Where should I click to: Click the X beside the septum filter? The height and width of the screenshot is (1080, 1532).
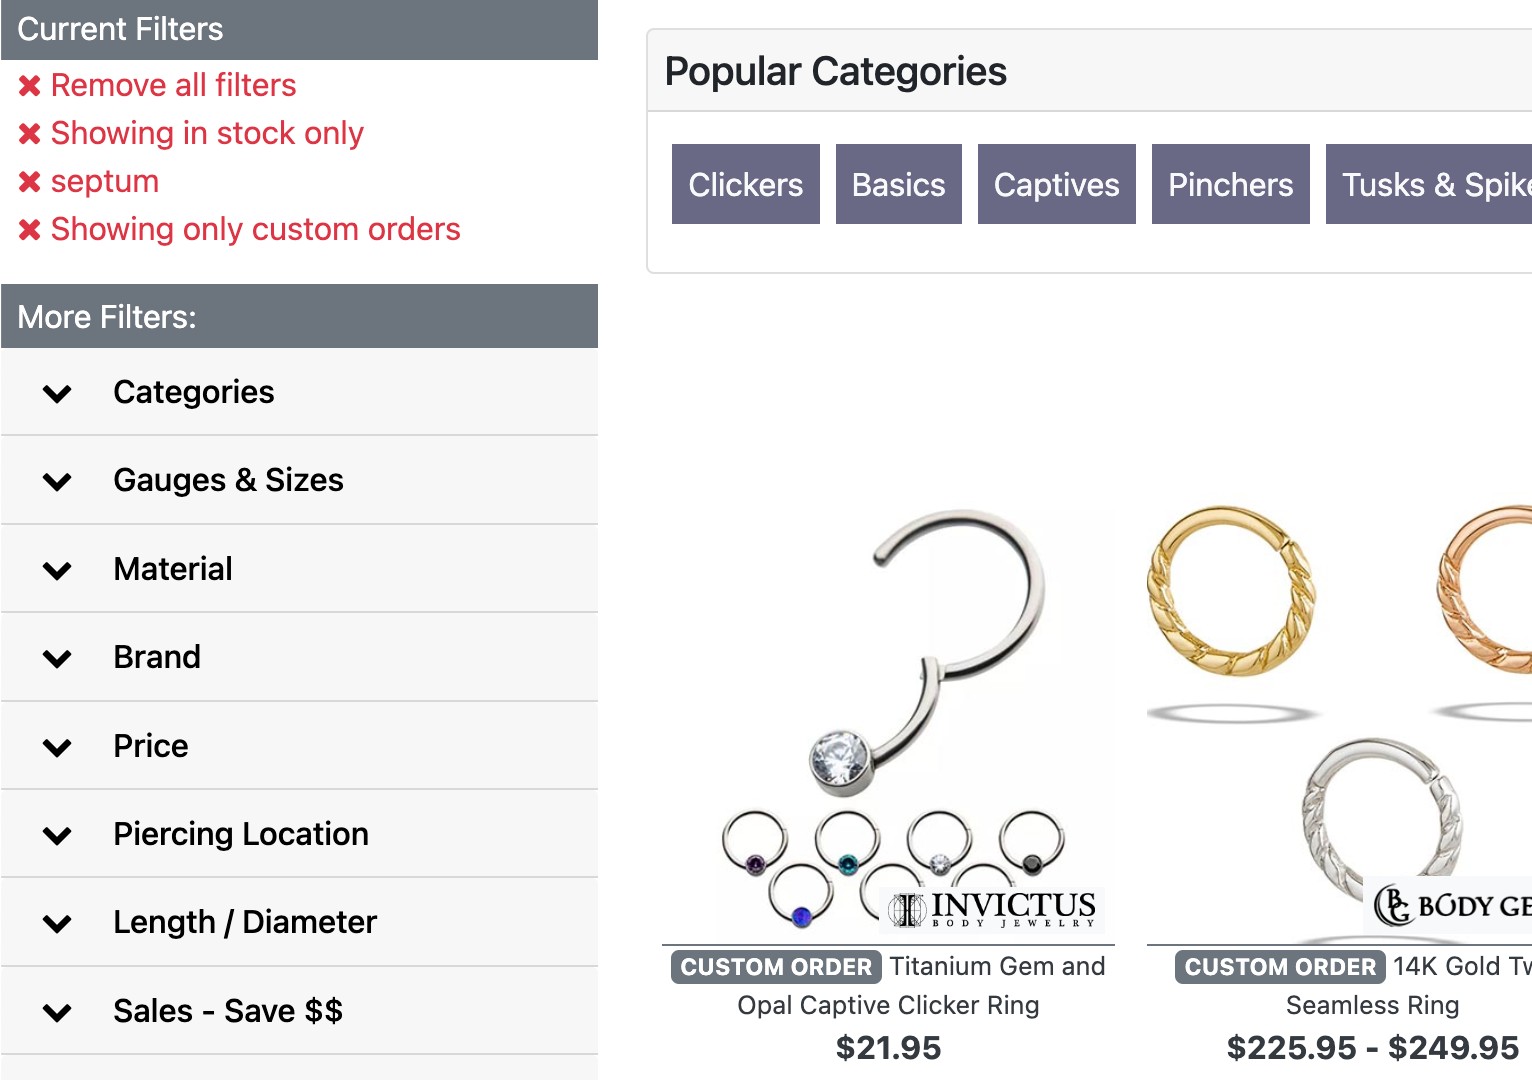(29, 181)
